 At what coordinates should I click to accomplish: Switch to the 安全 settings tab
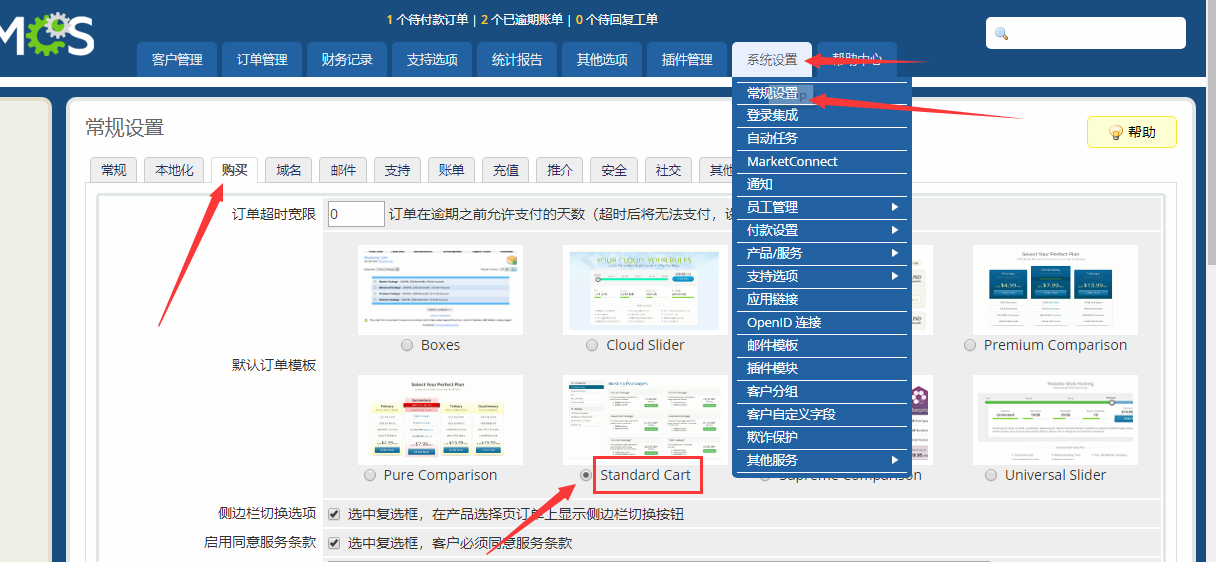click(614, 170)
